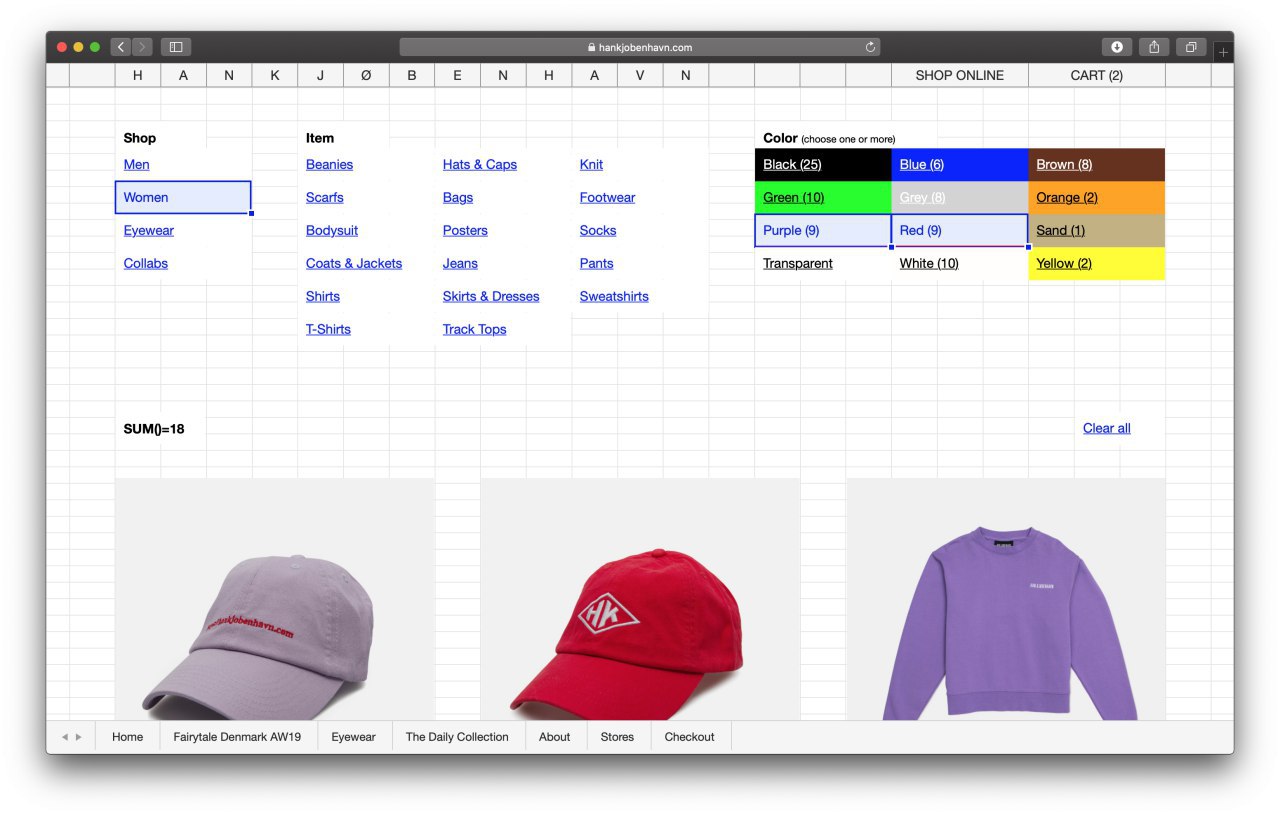Filter items by Hats & Caps

479,164
